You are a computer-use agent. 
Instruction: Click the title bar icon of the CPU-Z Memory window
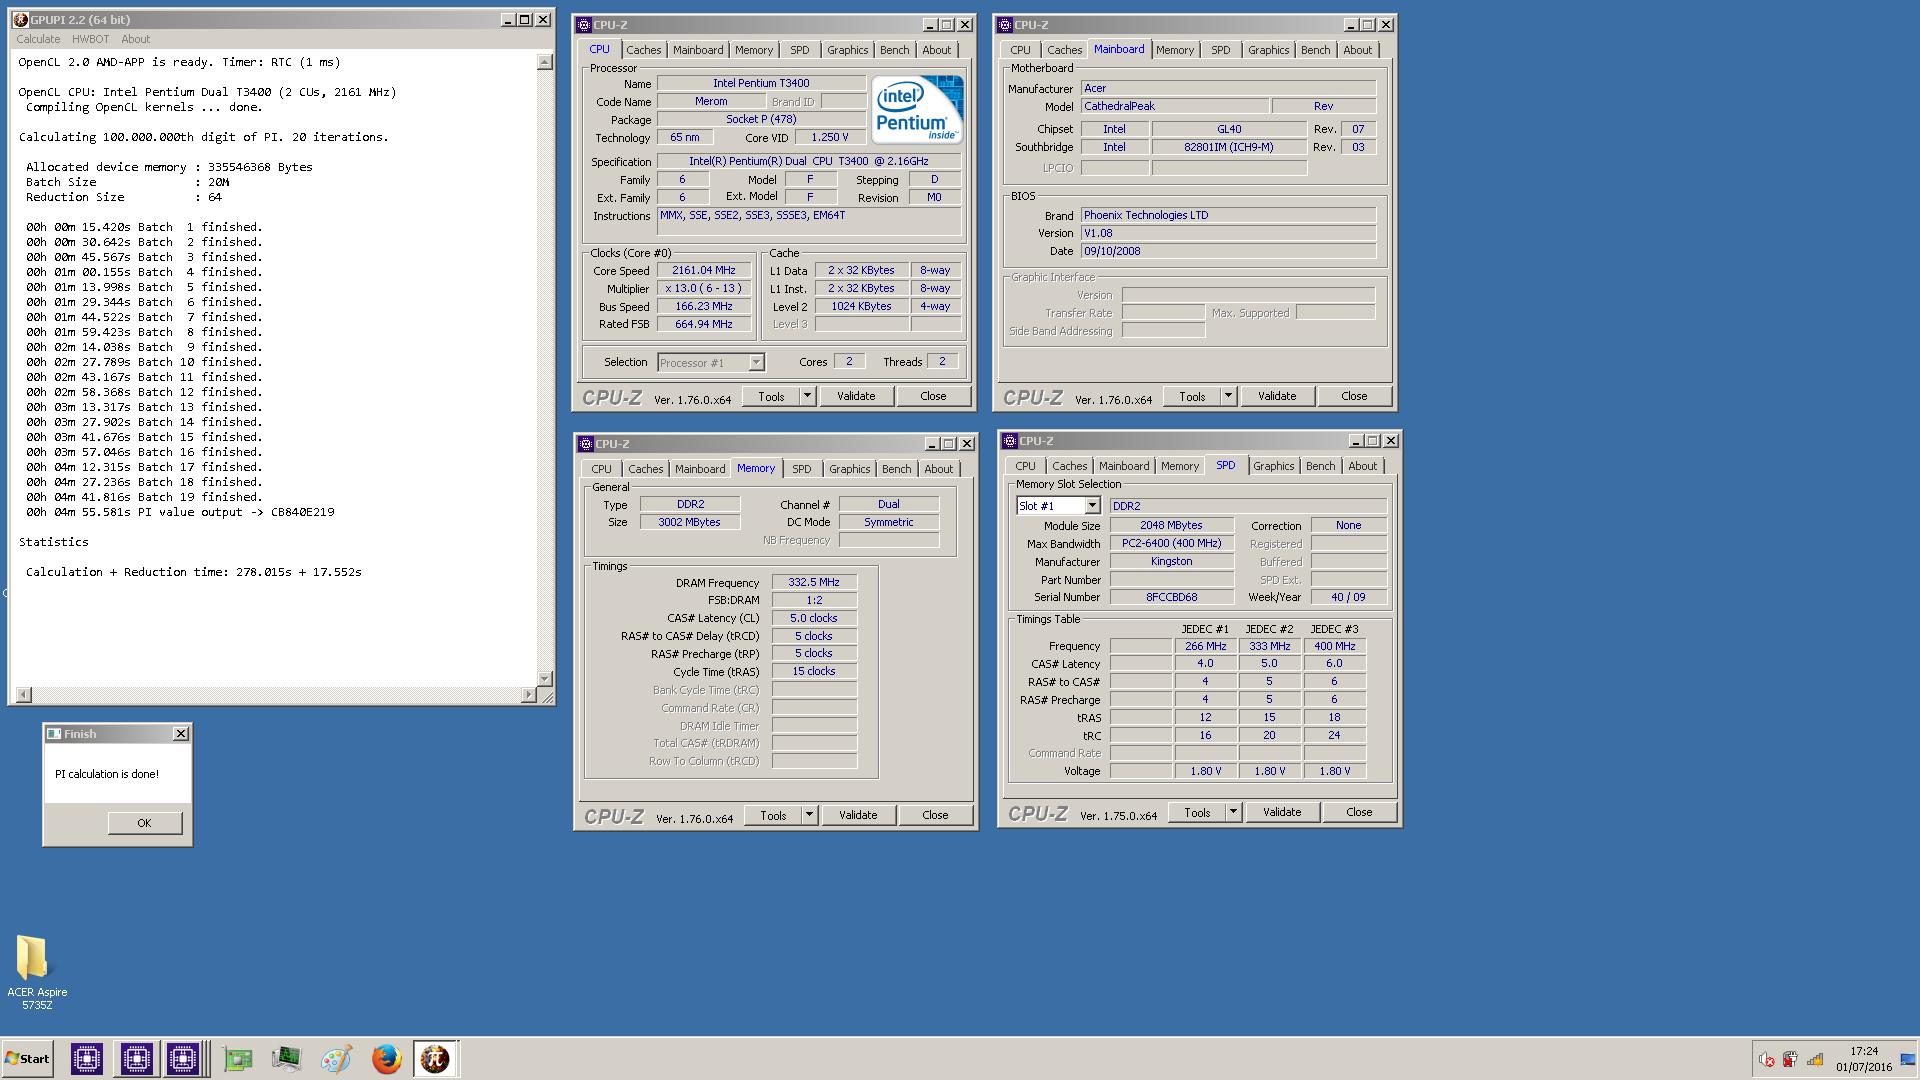586,444
